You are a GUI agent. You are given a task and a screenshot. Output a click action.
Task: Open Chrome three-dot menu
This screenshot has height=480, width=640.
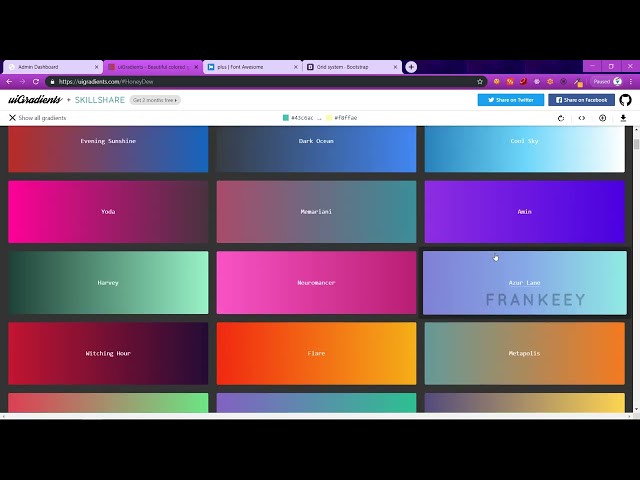click(x=631, y=82)
